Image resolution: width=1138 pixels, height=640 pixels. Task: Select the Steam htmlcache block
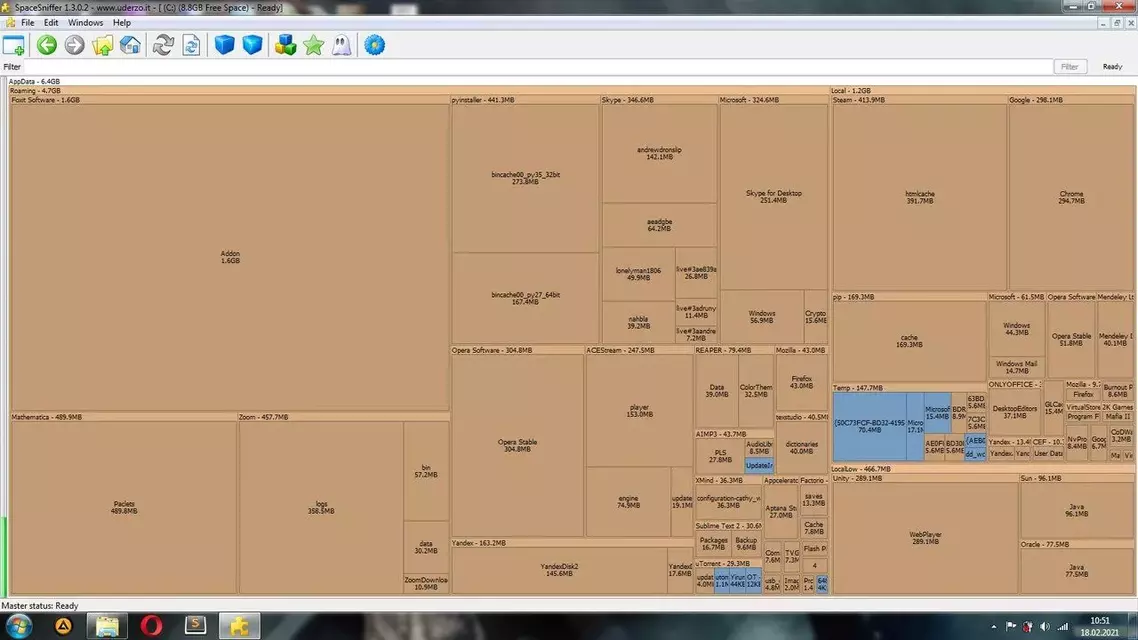(x=920, y=197)
